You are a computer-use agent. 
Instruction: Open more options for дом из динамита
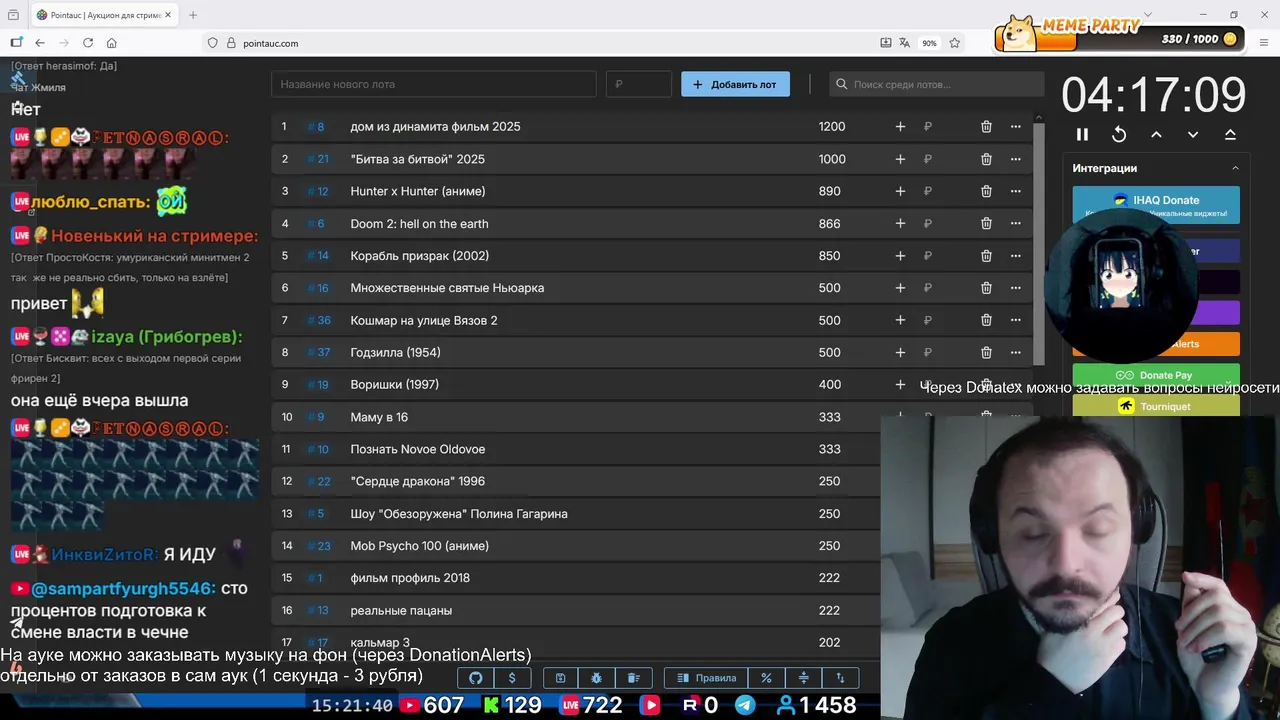click(x=1016, y=126)
